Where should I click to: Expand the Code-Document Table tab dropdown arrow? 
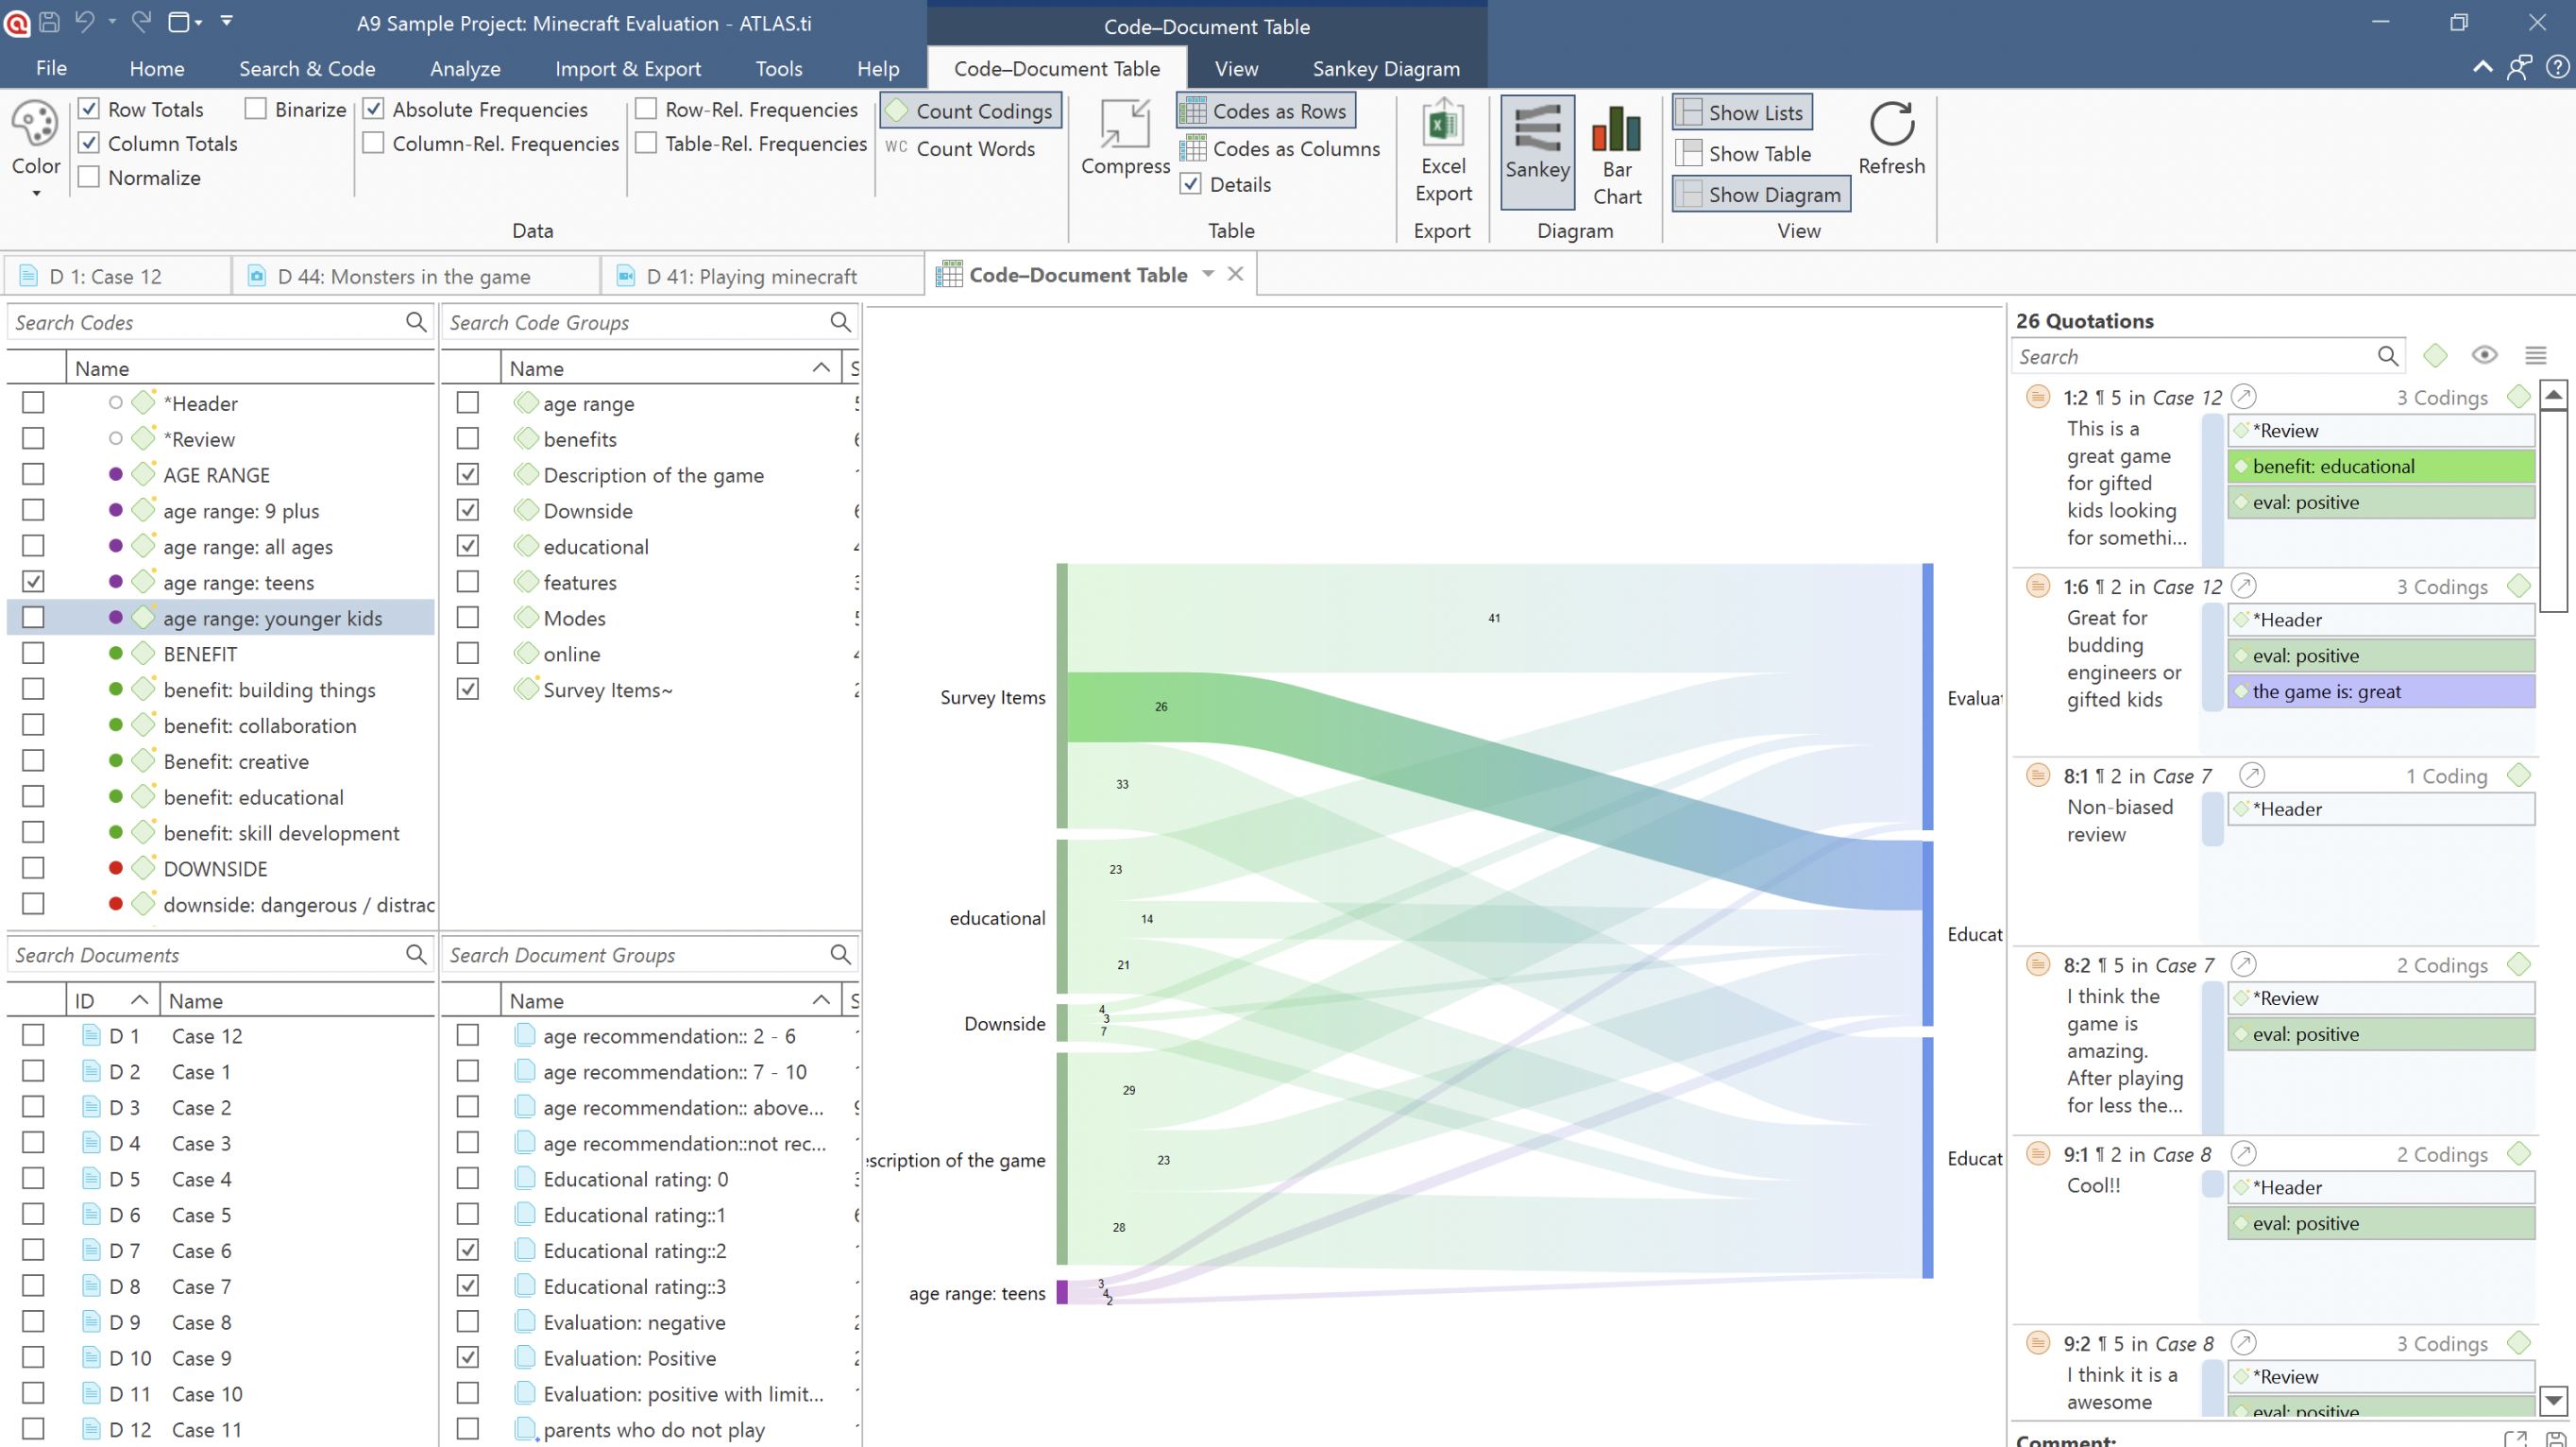[x=1208, y=274]
